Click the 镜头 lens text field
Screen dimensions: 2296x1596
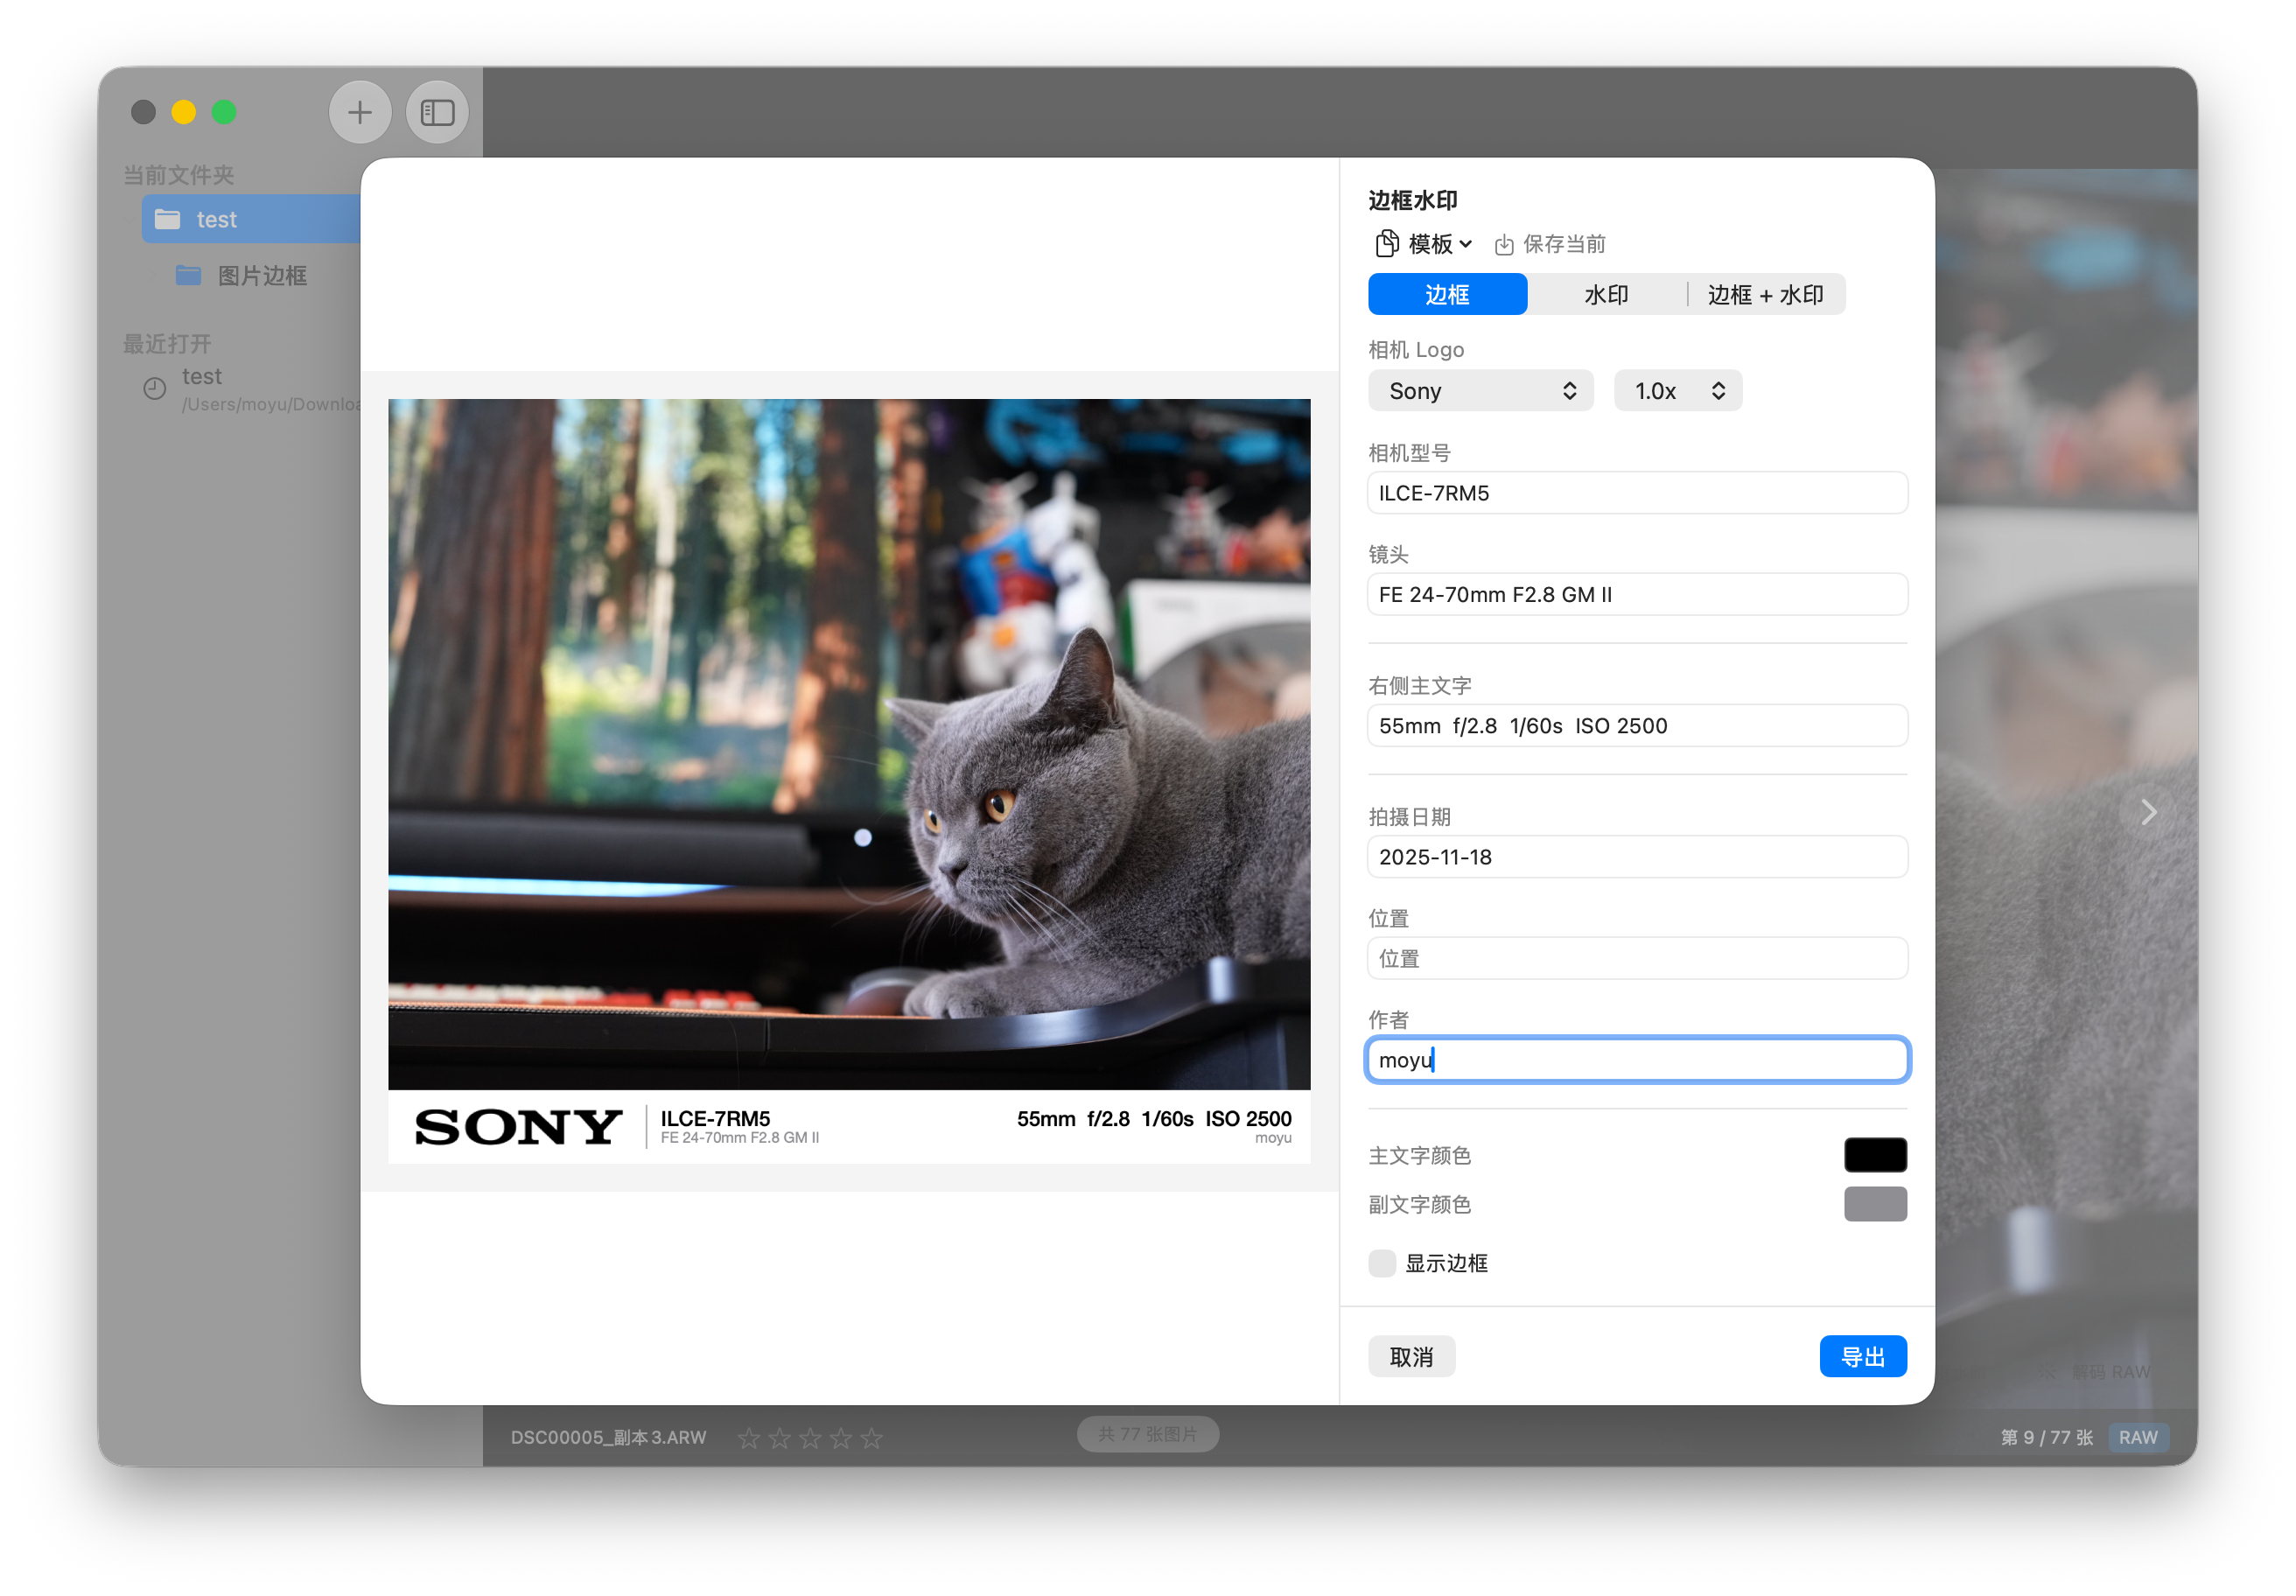(1637, 595)
